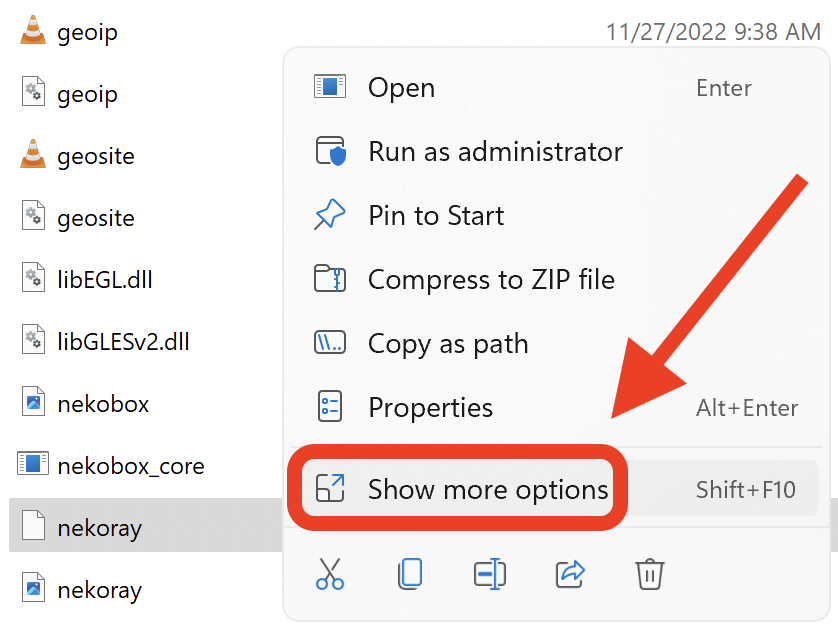The height and width of the screenshot is (626, 838).
Task: Expand Show more options
Action: click(488, 490)
